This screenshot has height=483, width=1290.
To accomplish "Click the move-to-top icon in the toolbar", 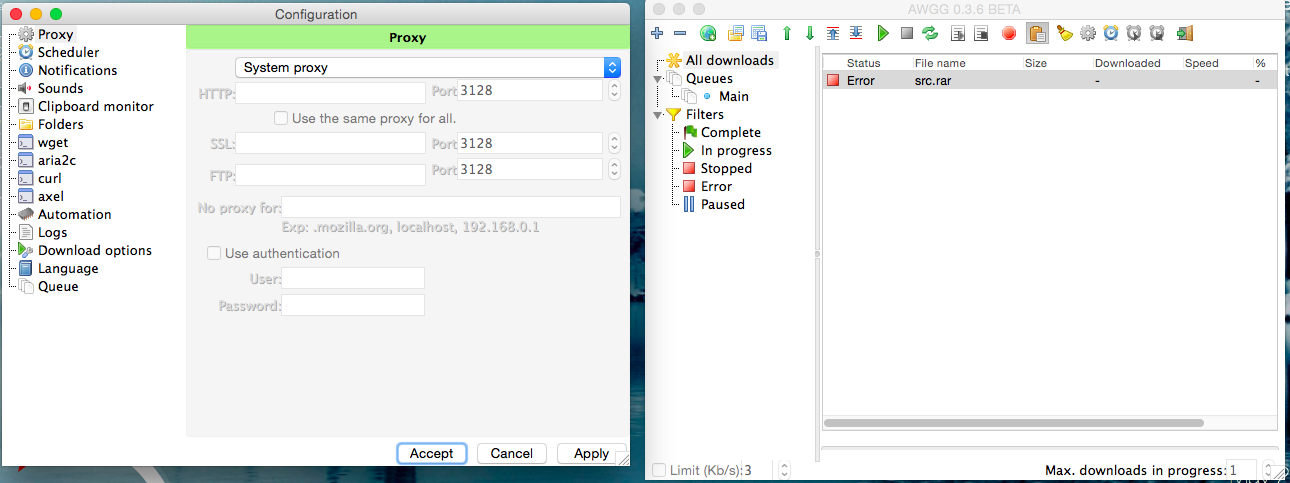I will pos(833,33).
